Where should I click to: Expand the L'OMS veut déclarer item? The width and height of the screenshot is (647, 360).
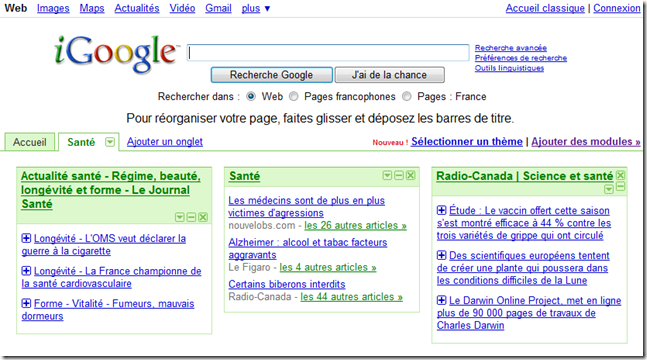[x=26, y=238]
